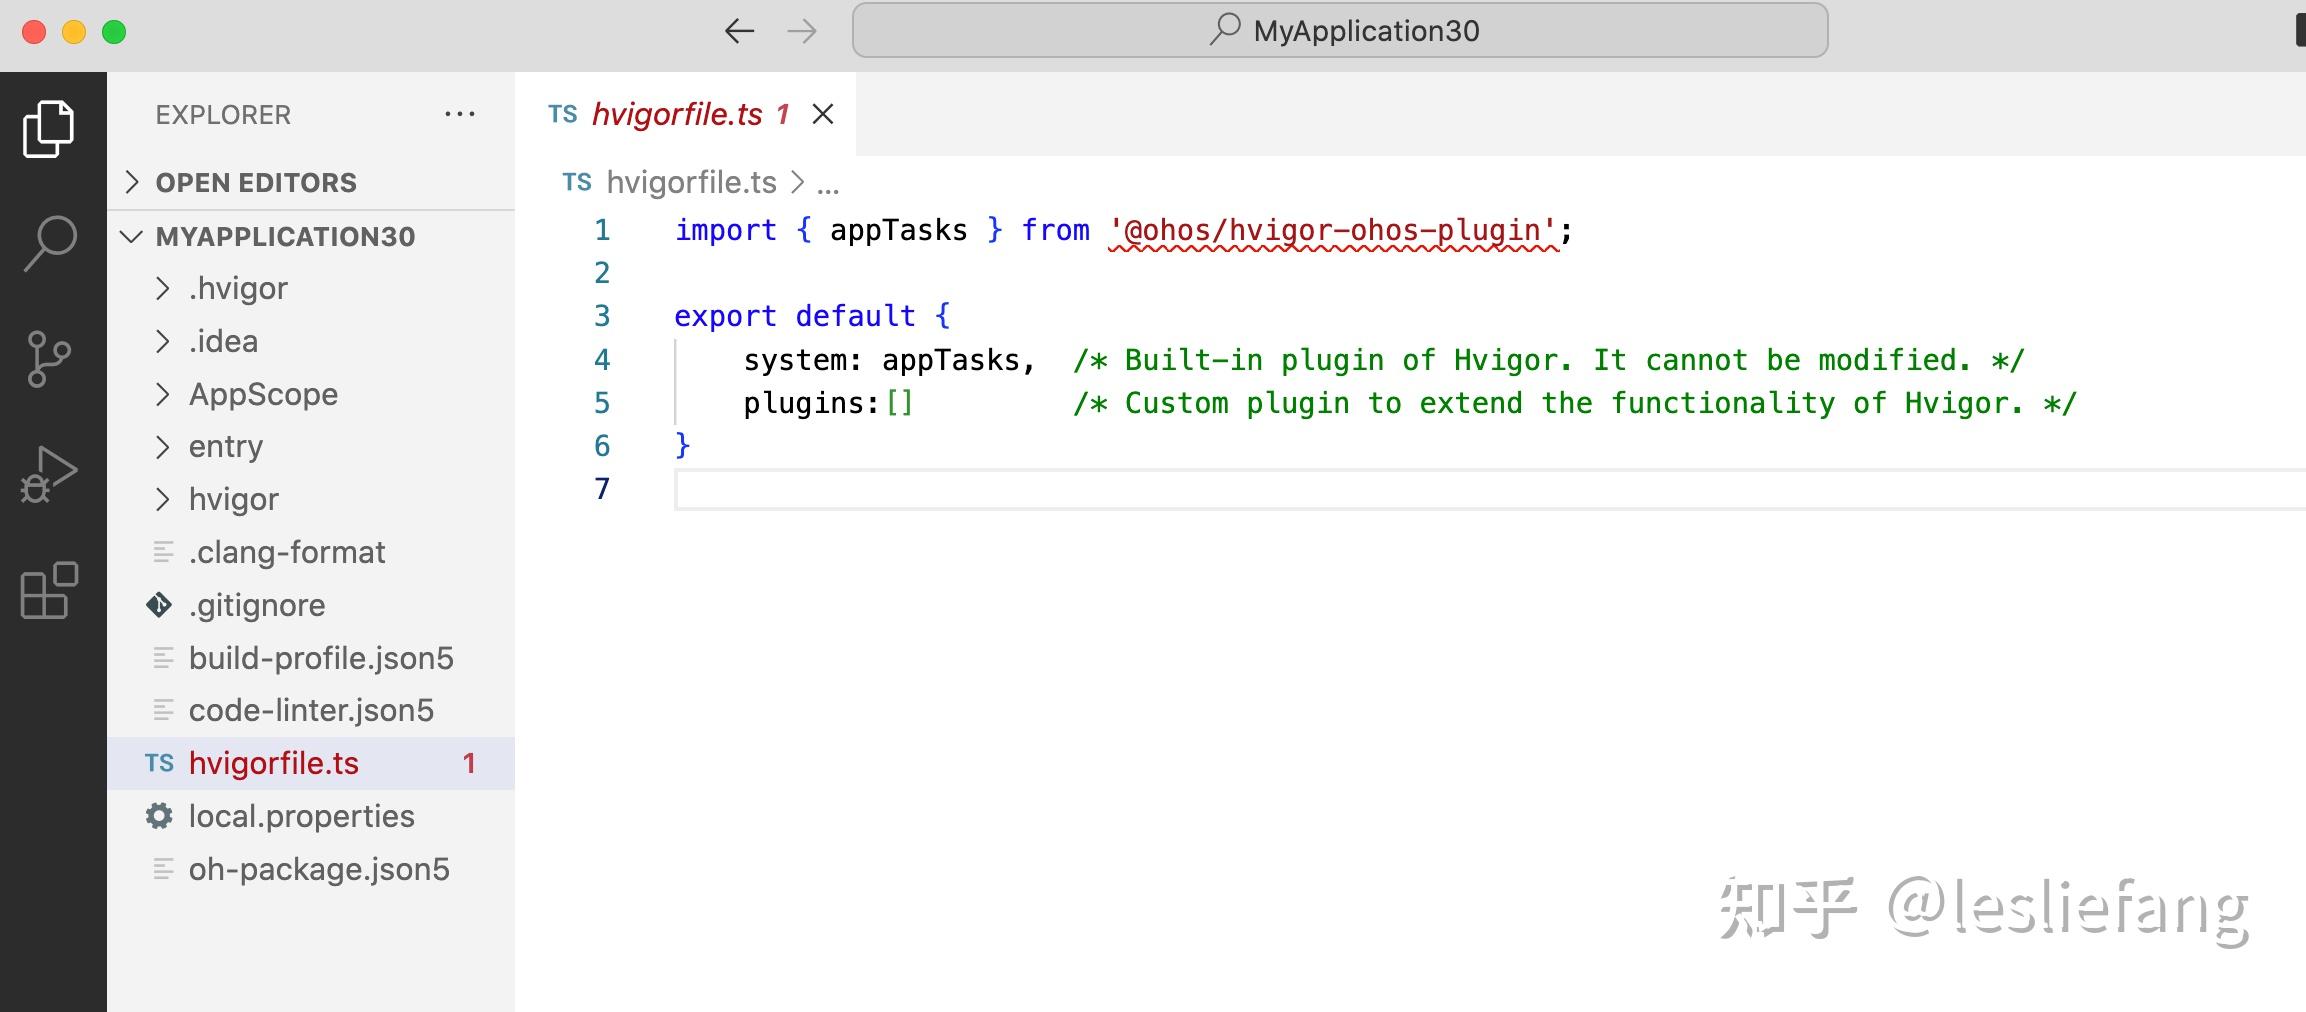
Task: Expand the AppScope folder
Action: [x=311, y=394]
